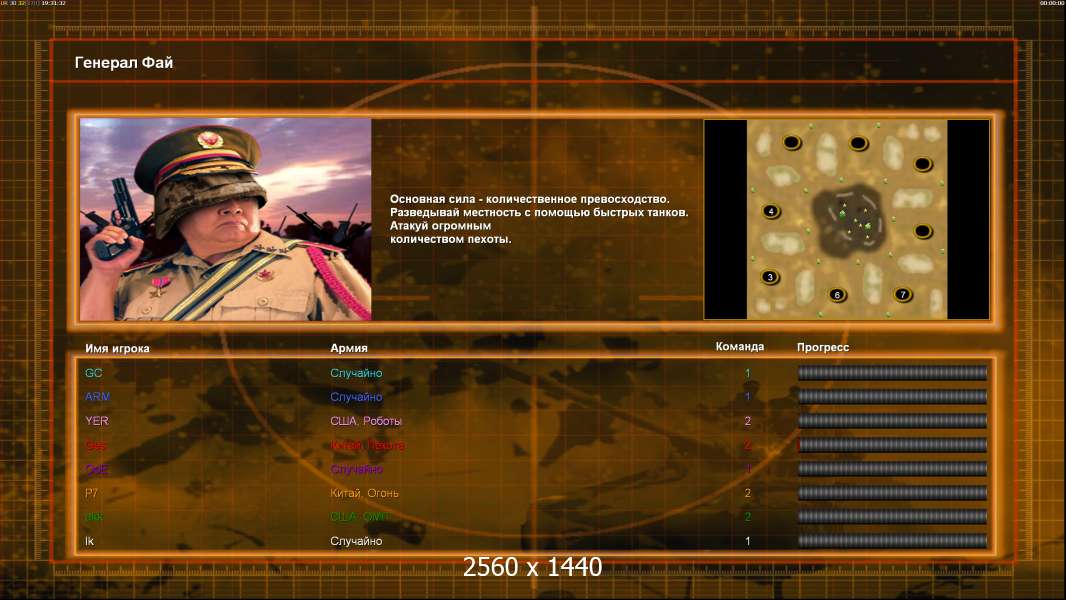Select player name "P7" in the list
The image size is (1066, 600).
pos(91,493)
